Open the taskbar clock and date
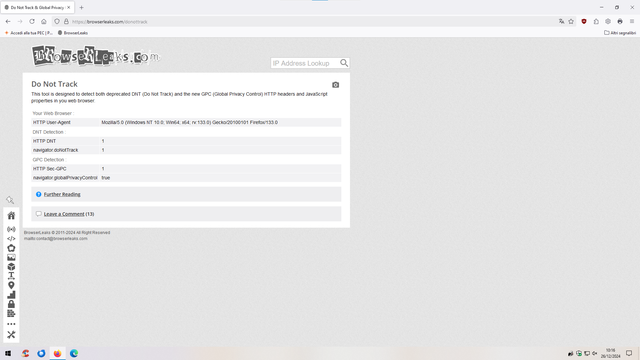The image size is (640, 360). click(x=611, y=353)
